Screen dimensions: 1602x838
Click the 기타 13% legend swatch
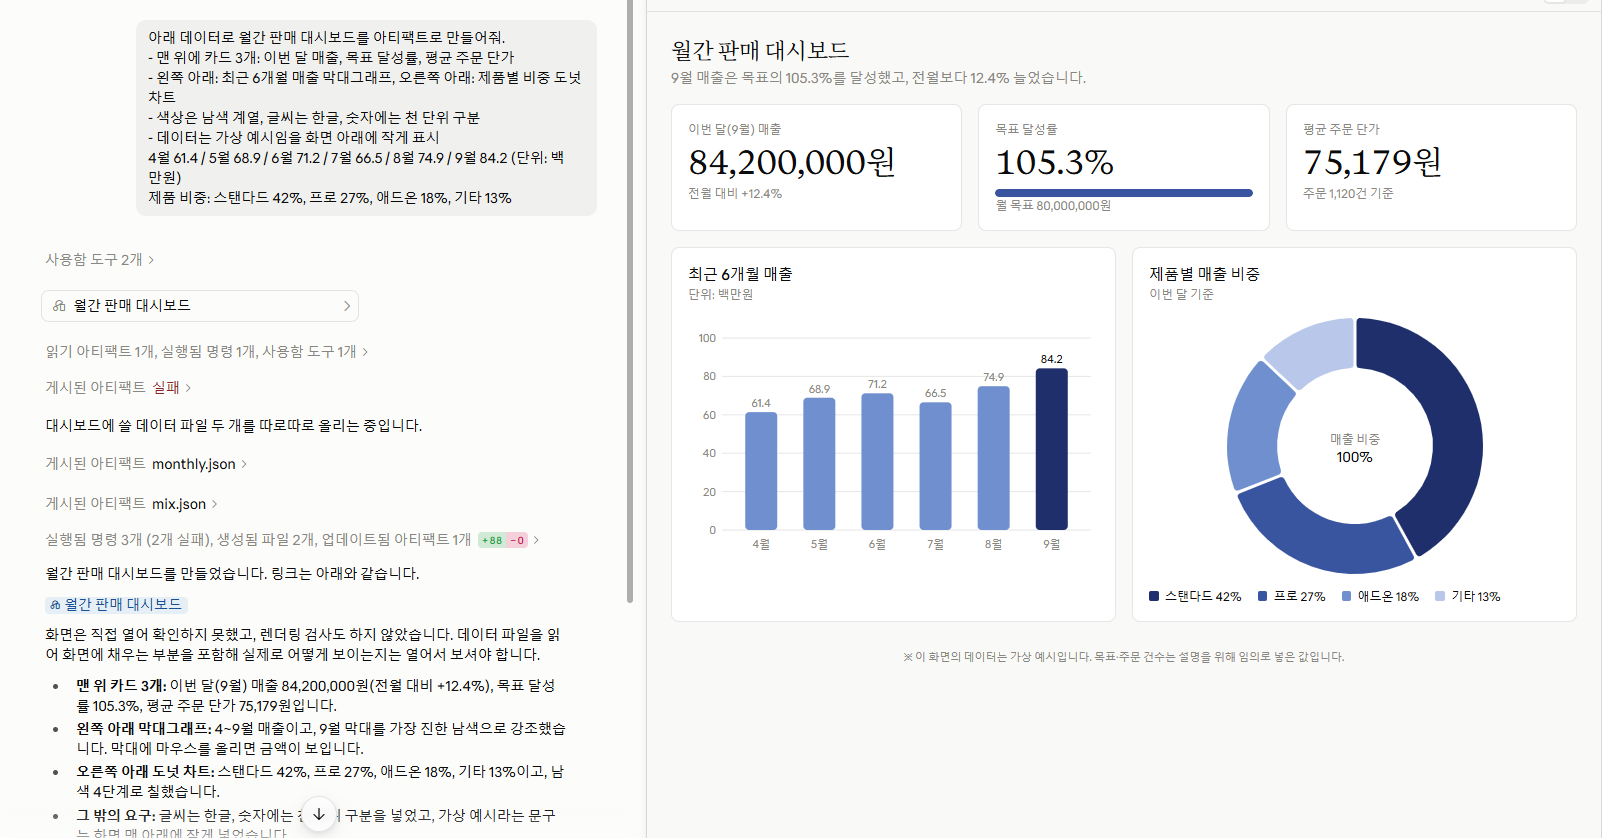pos(1440,596)
